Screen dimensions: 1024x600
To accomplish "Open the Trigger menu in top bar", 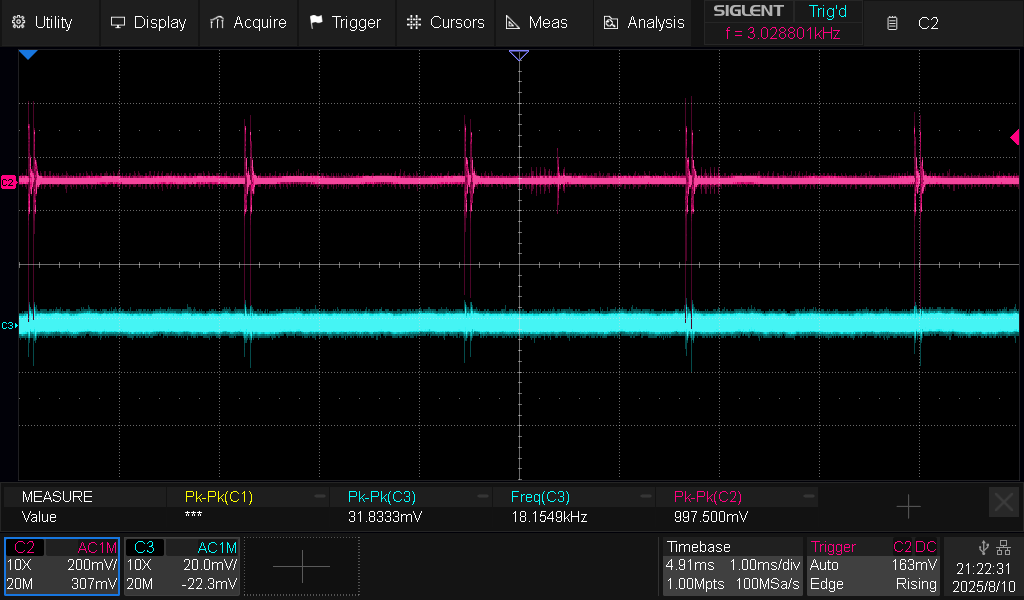I will coord(345,22).
